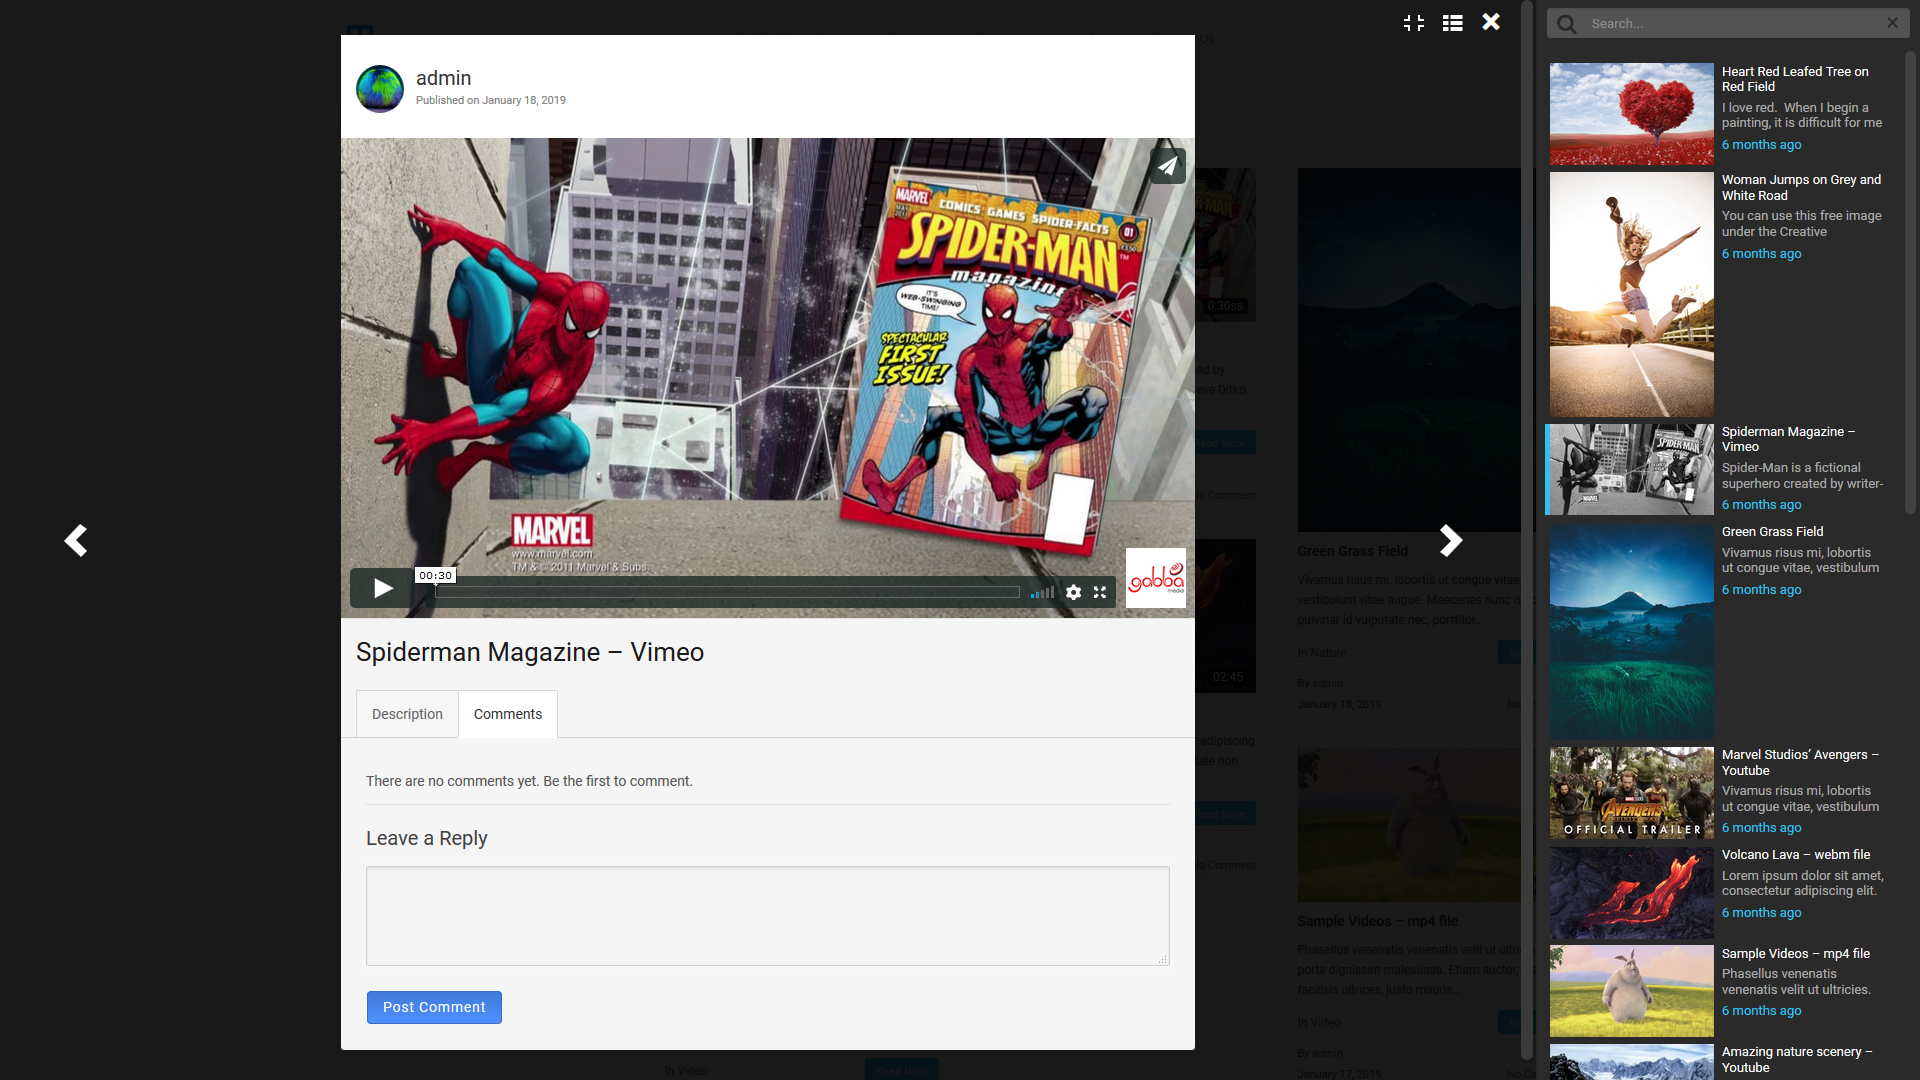1920x1080 pixels.
Task: Select Volcano Lava thumbnail
Action: coord(1632,893)
